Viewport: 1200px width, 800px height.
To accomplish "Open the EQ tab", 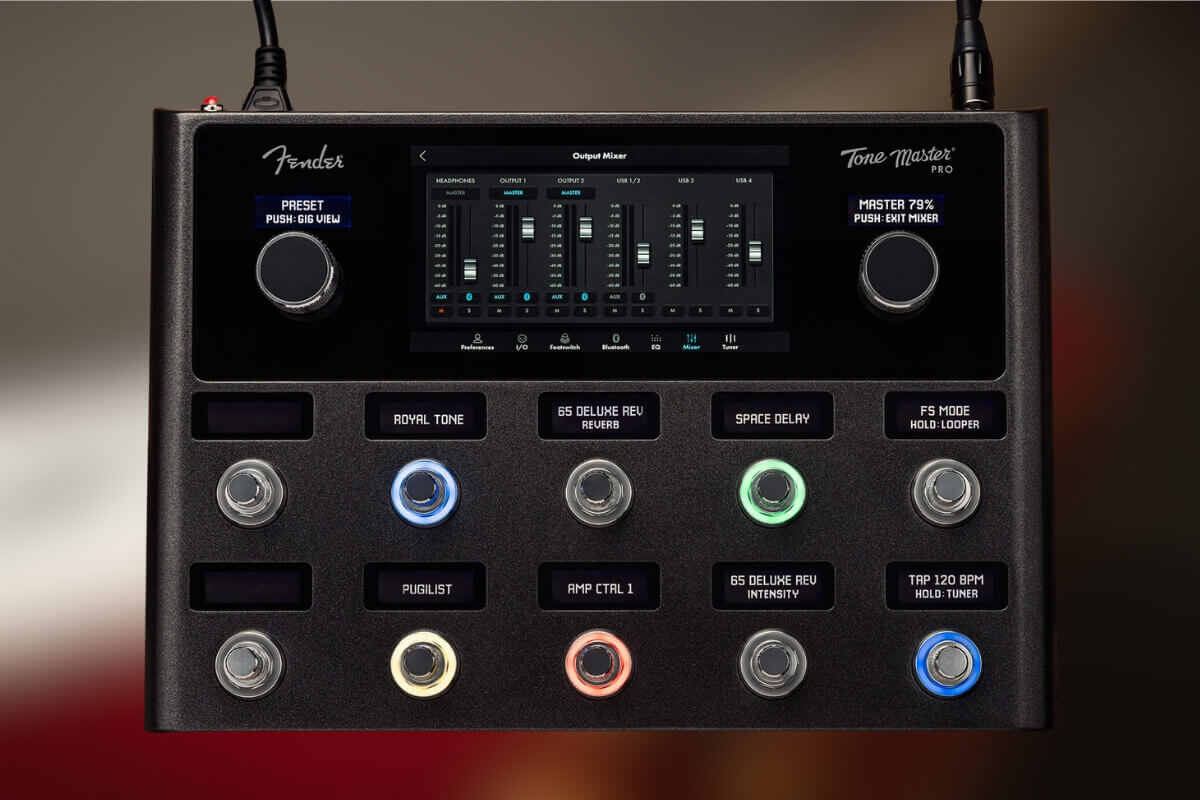I will [656, 342].
